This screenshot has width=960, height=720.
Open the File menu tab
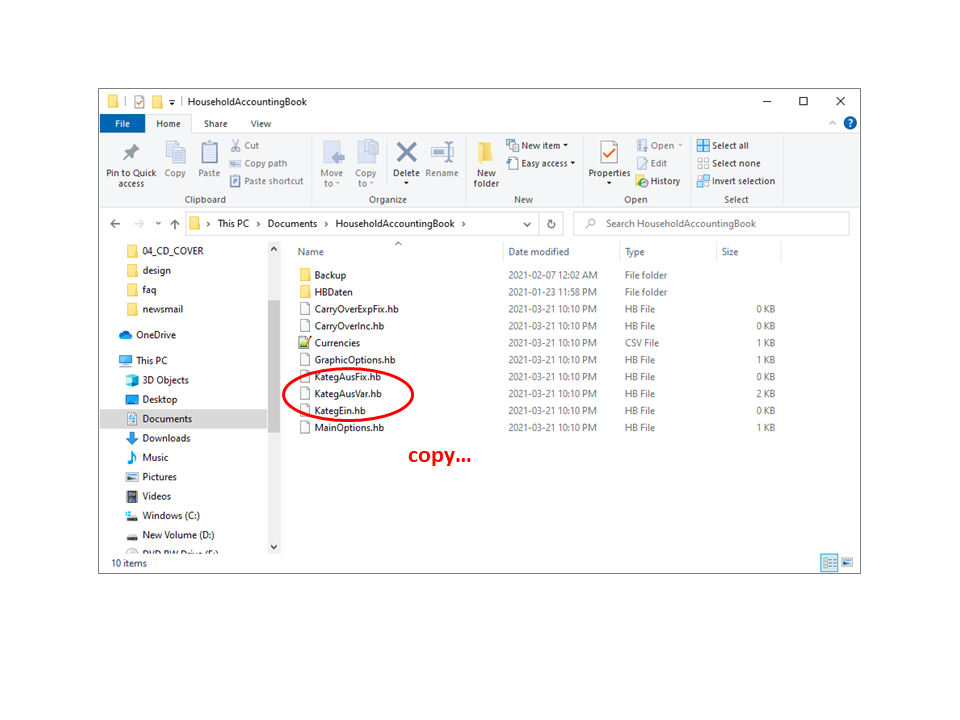click(x=122, y=124)
